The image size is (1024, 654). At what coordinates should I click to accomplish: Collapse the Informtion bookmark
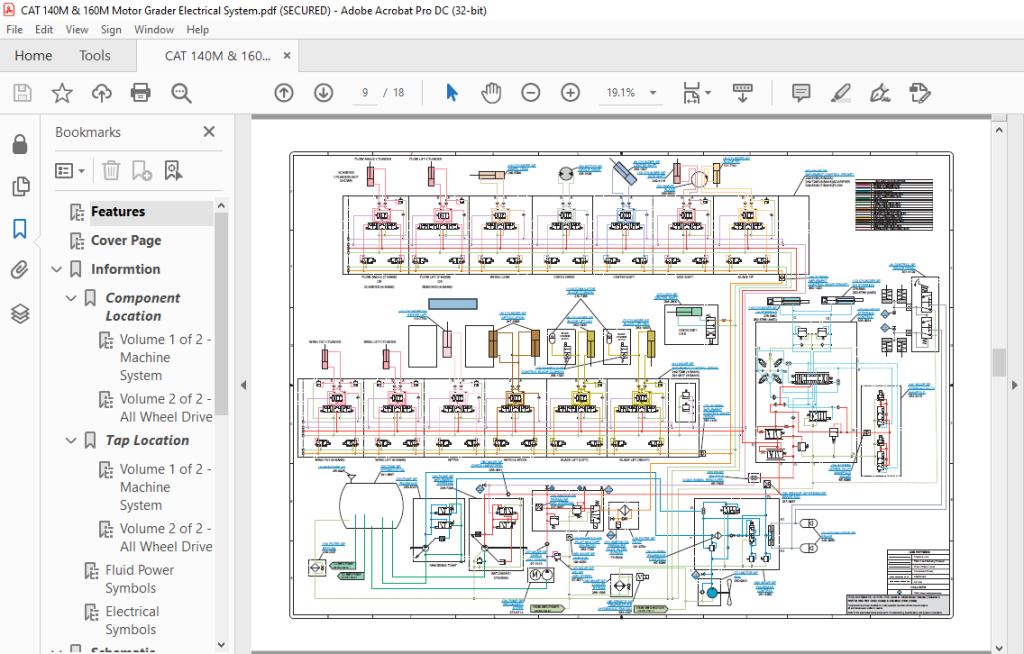[x=57, y=269]
